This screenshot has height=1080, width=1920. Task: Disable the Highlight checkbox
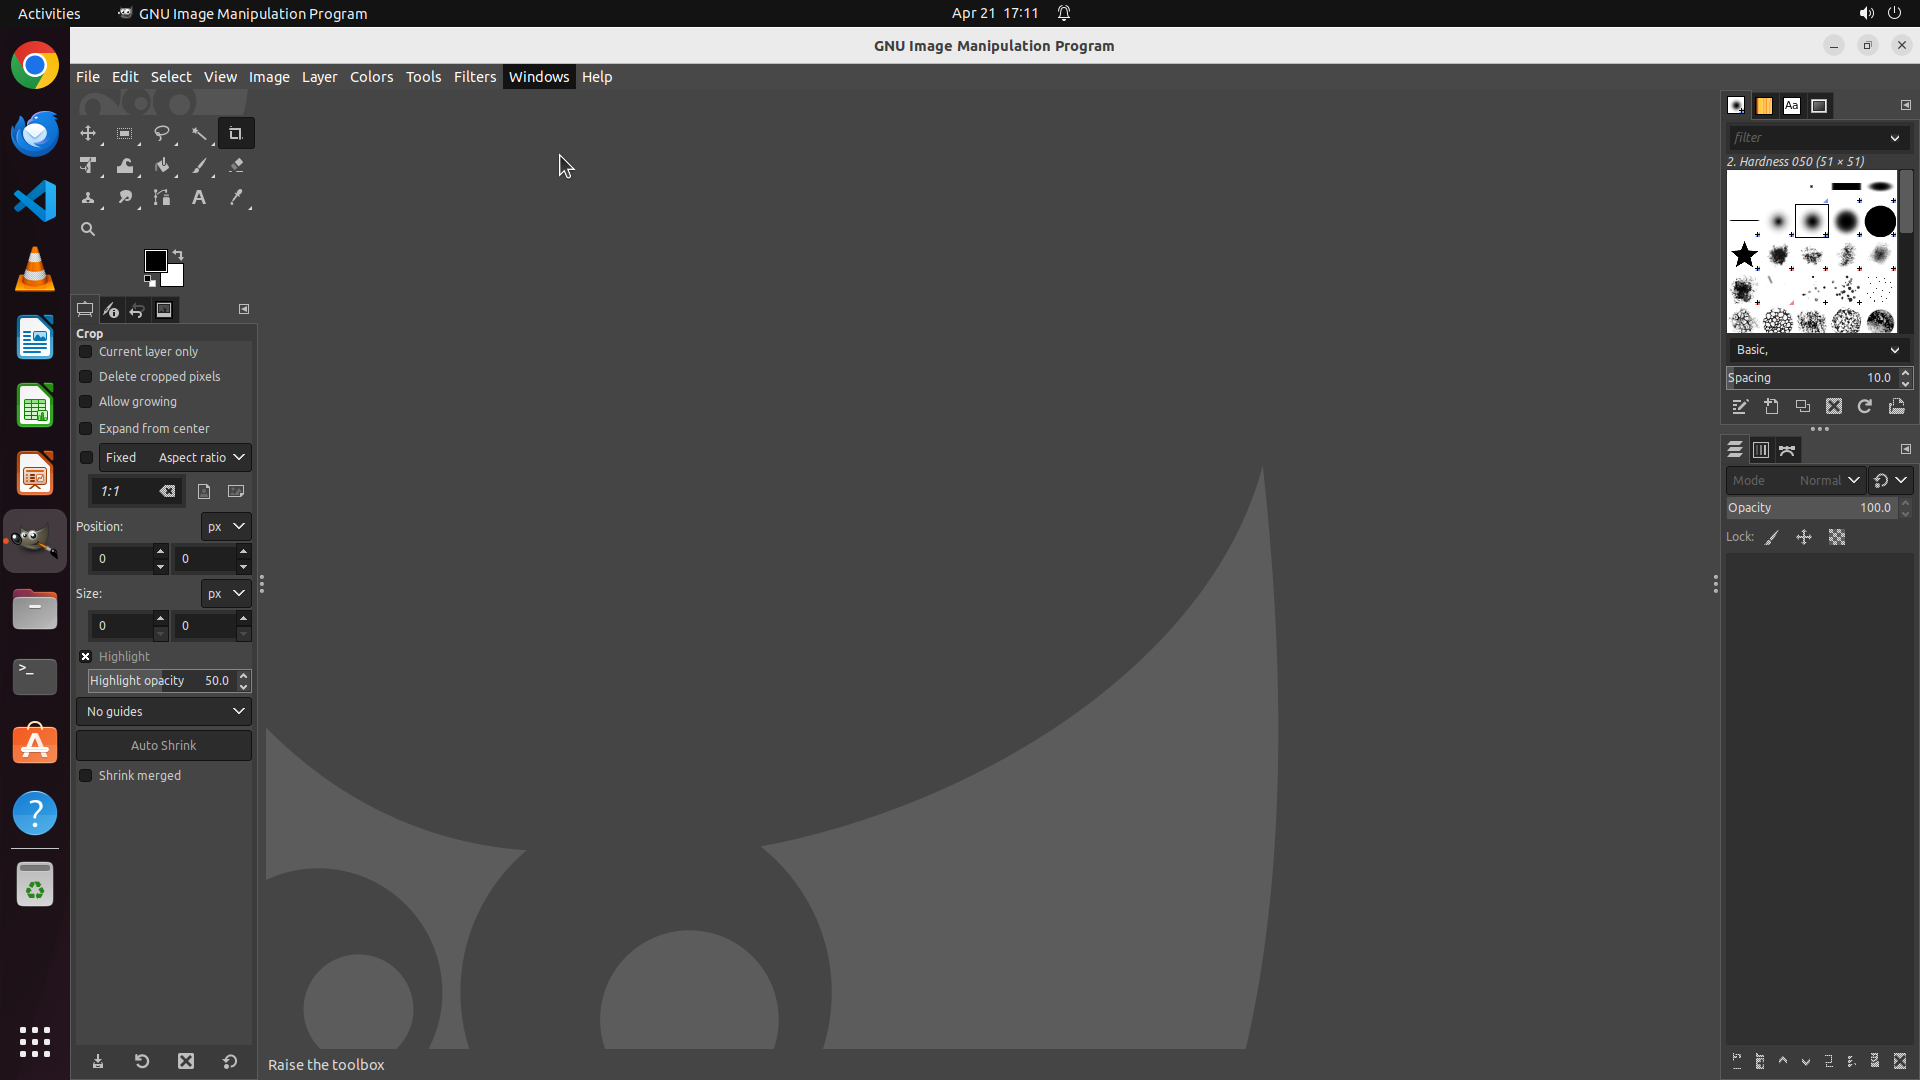pos(86,657)
